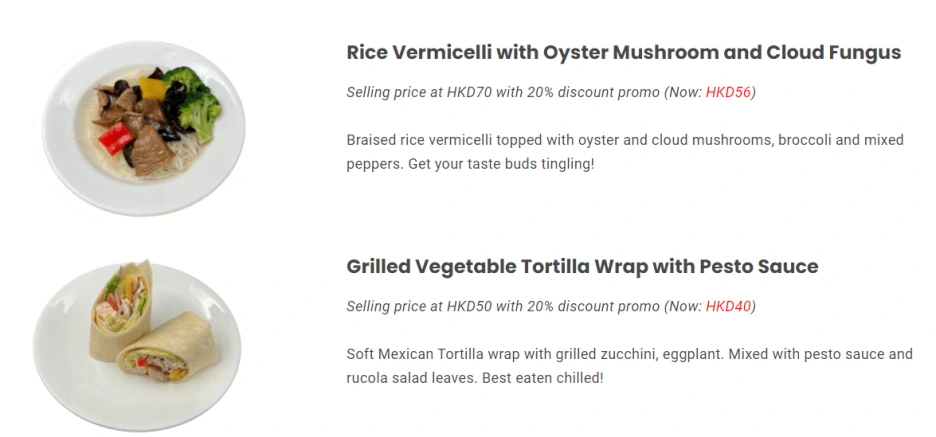Click the Soft Mexican Tortilla wrap description
This screenshot has height=437, width=936.
point(629,366)
